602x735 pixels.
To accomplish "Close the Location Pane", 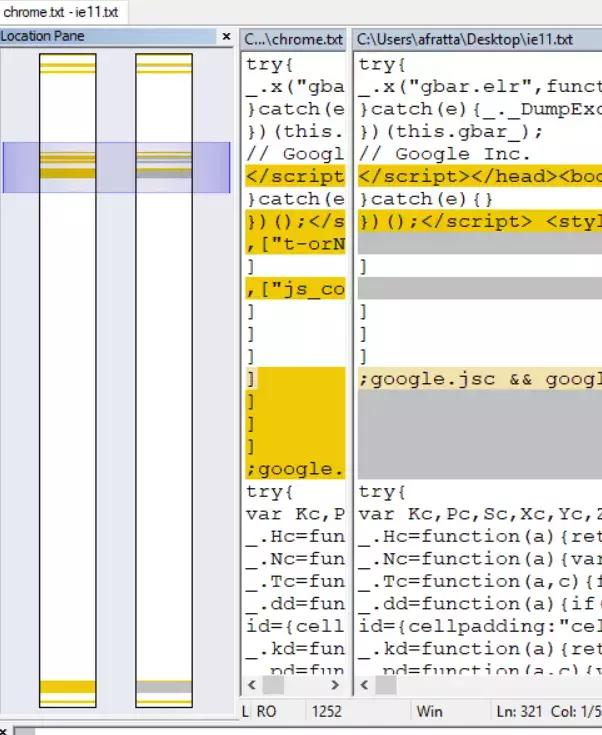I will click(226, 36).
